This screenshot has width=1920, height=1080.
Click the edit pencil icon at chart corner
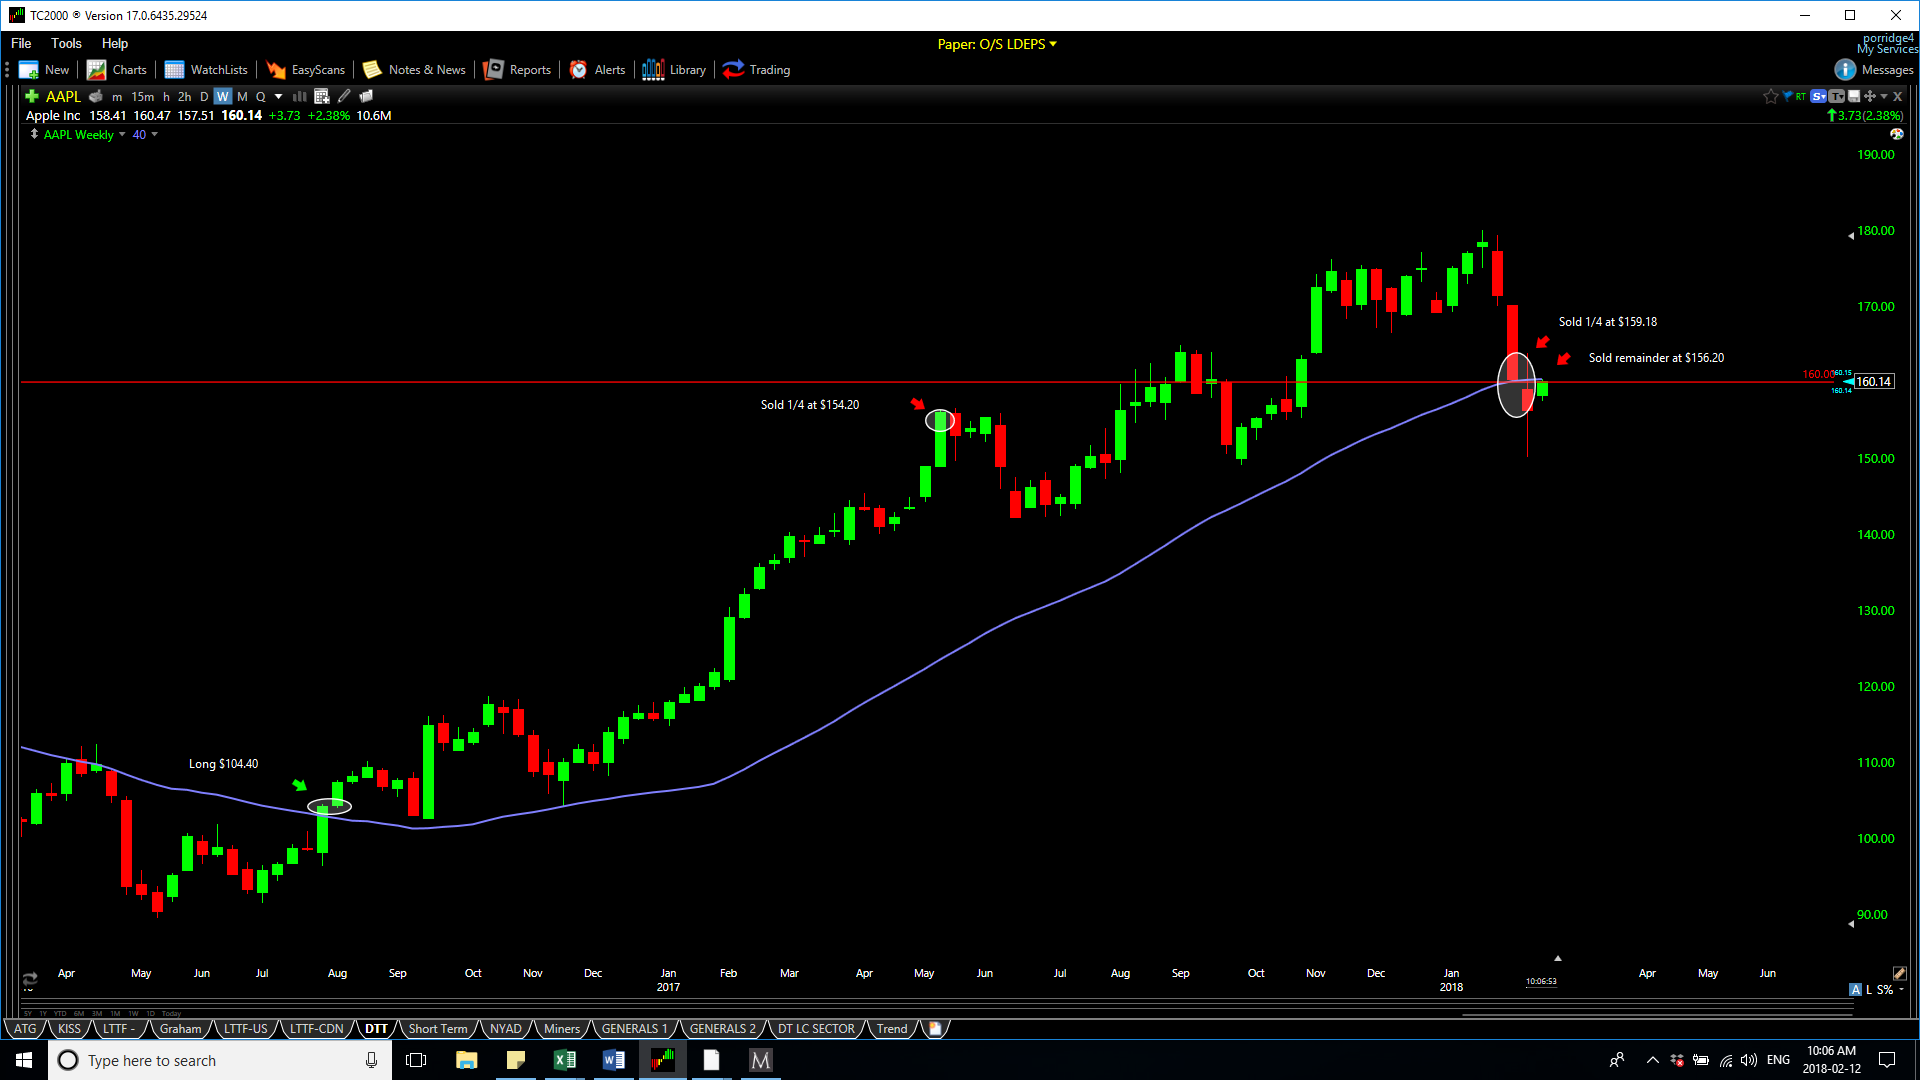pyautogui.click(x=1899, y=973)
